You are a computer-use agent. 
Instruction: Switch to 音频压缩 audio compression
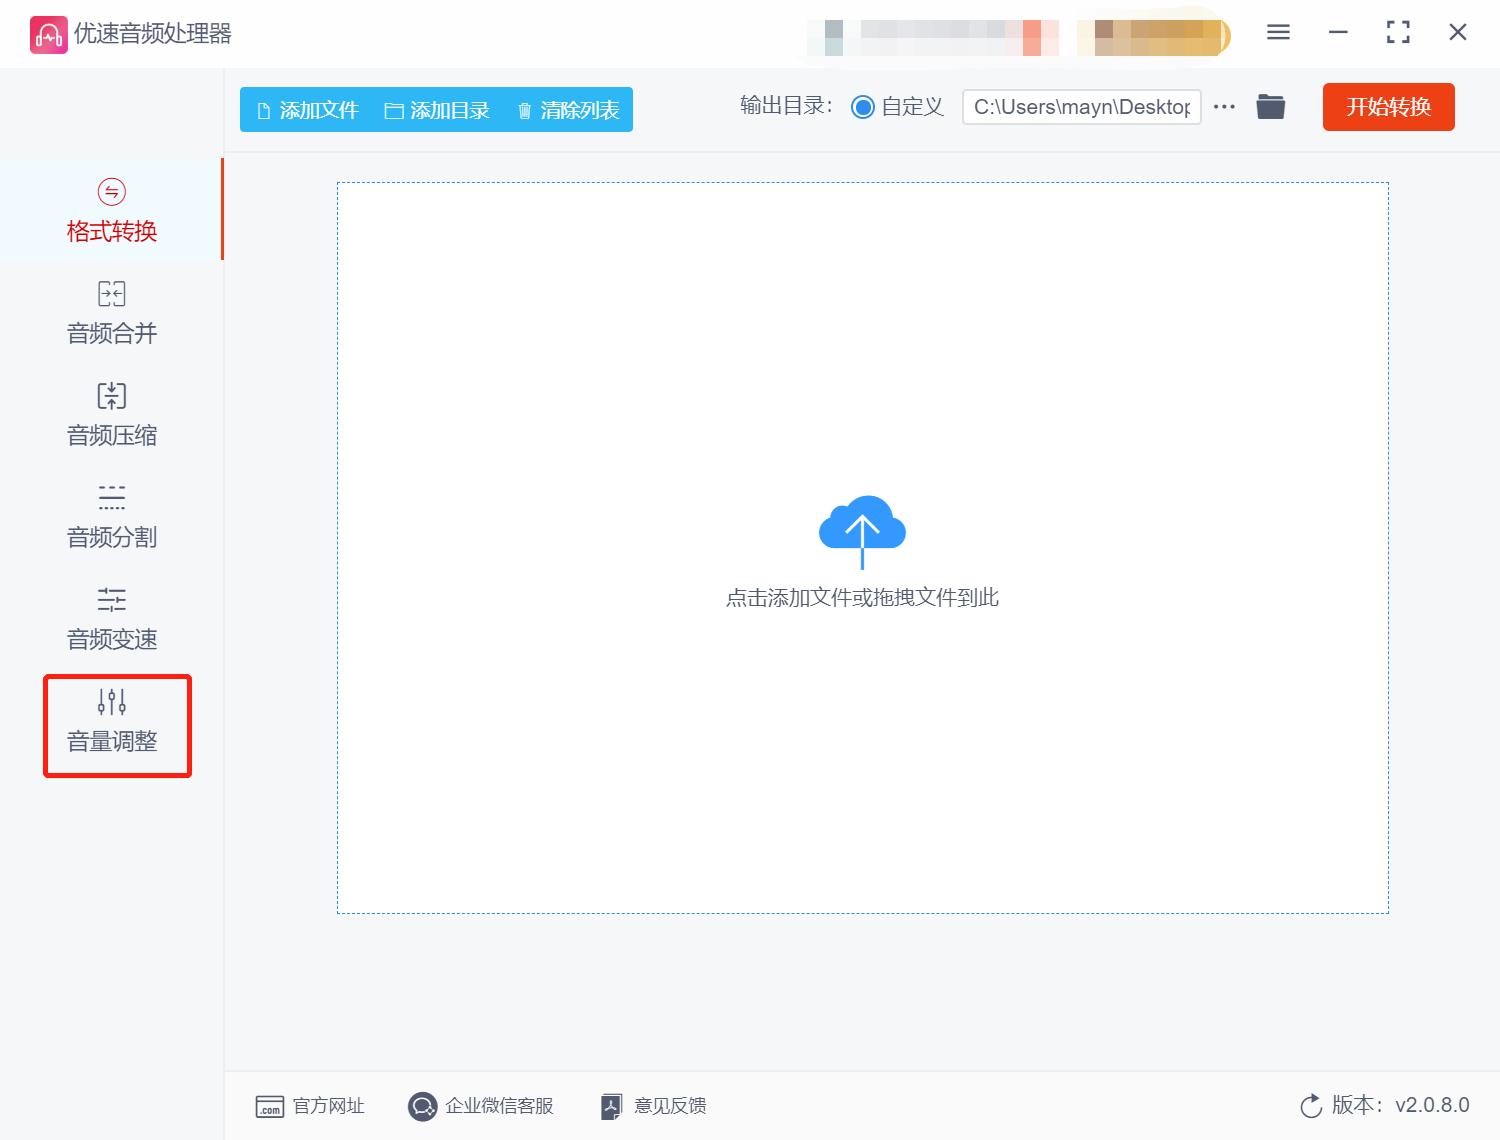coord(110,414)
